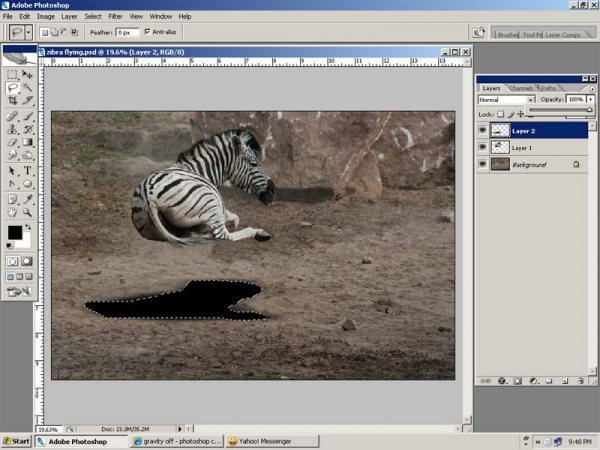Swap foreground and background colors
This screenshot has width=600, height=450.
[28, 227]
